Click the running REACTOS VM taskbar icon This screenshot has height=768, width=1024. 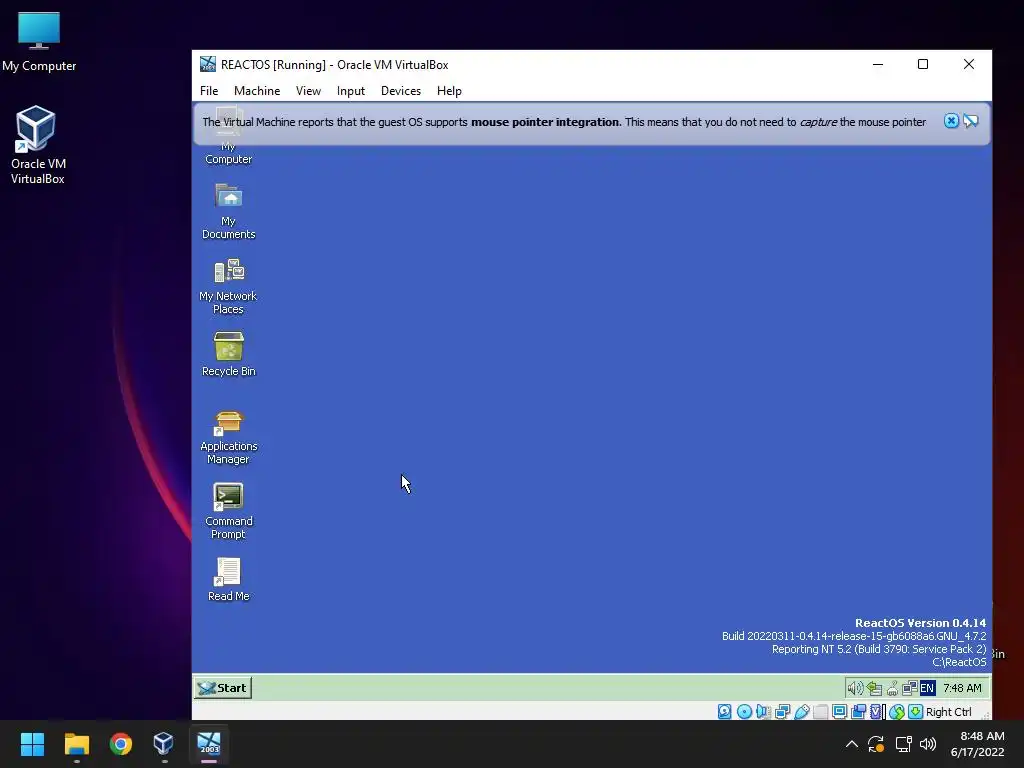point(209,744)
